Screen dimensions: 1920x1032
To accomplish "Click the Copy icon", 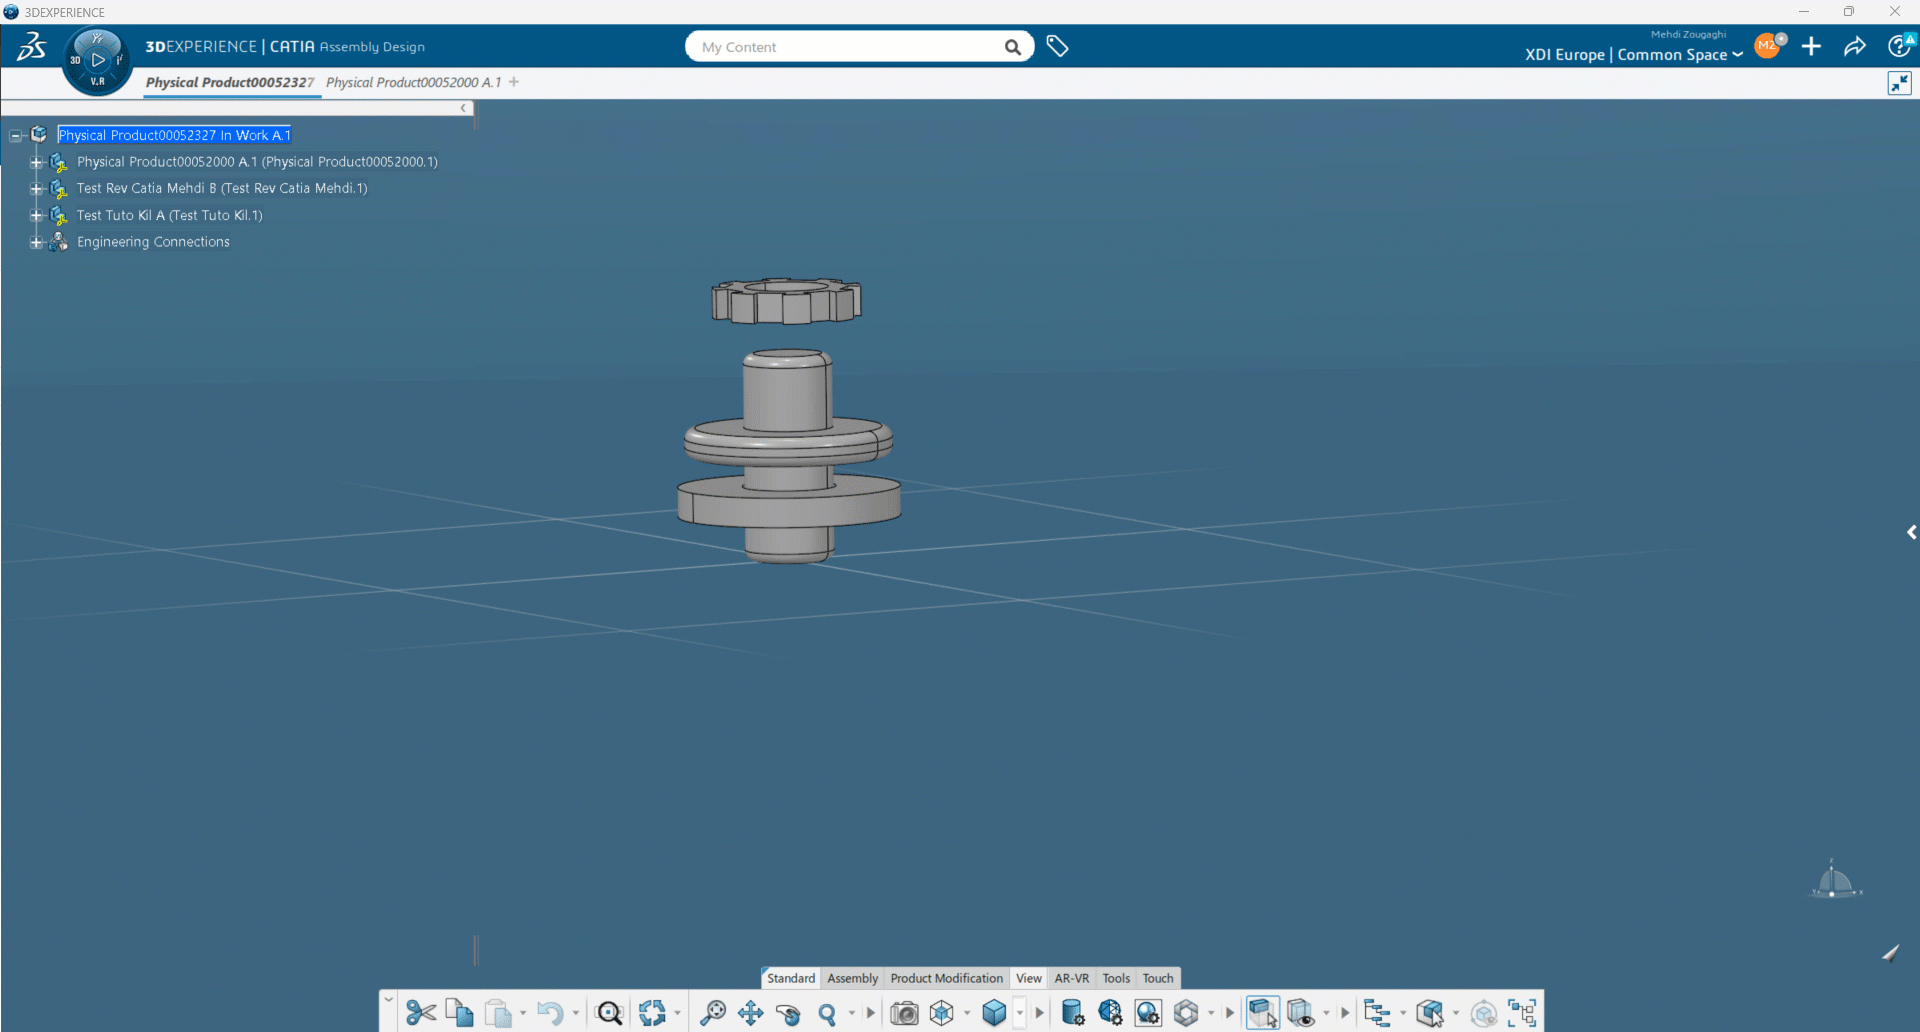I will click(459, 1013).
